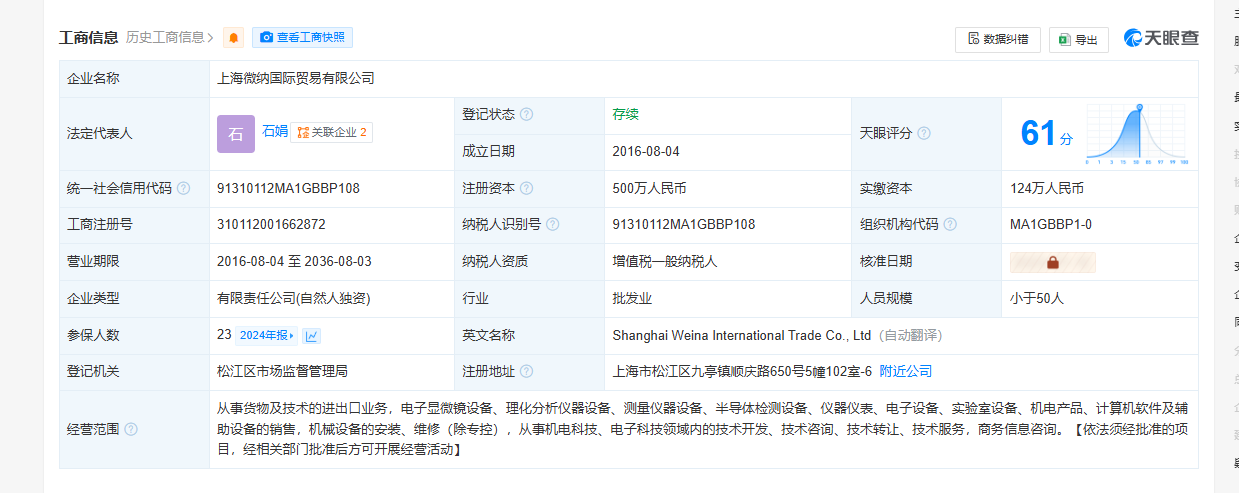Click help icon next to 登记状态
1239x493 pixels.
point(526,114)
